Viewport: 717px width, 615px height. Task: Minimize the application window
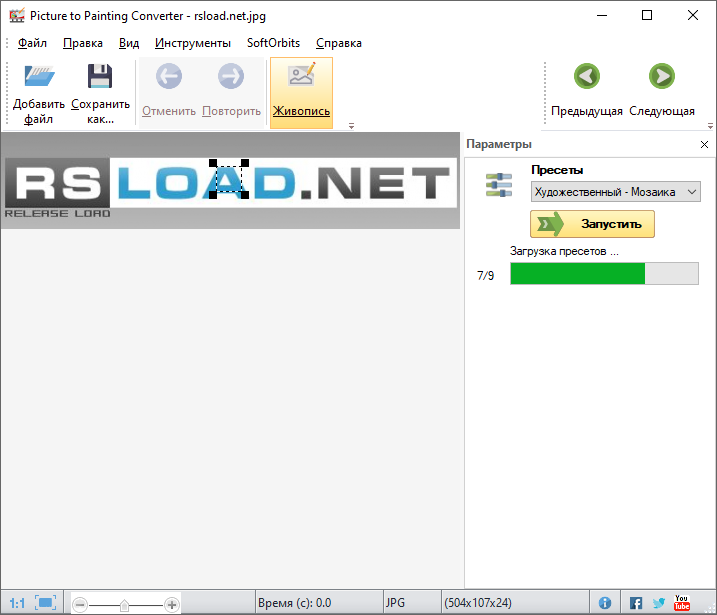point(602,15)
